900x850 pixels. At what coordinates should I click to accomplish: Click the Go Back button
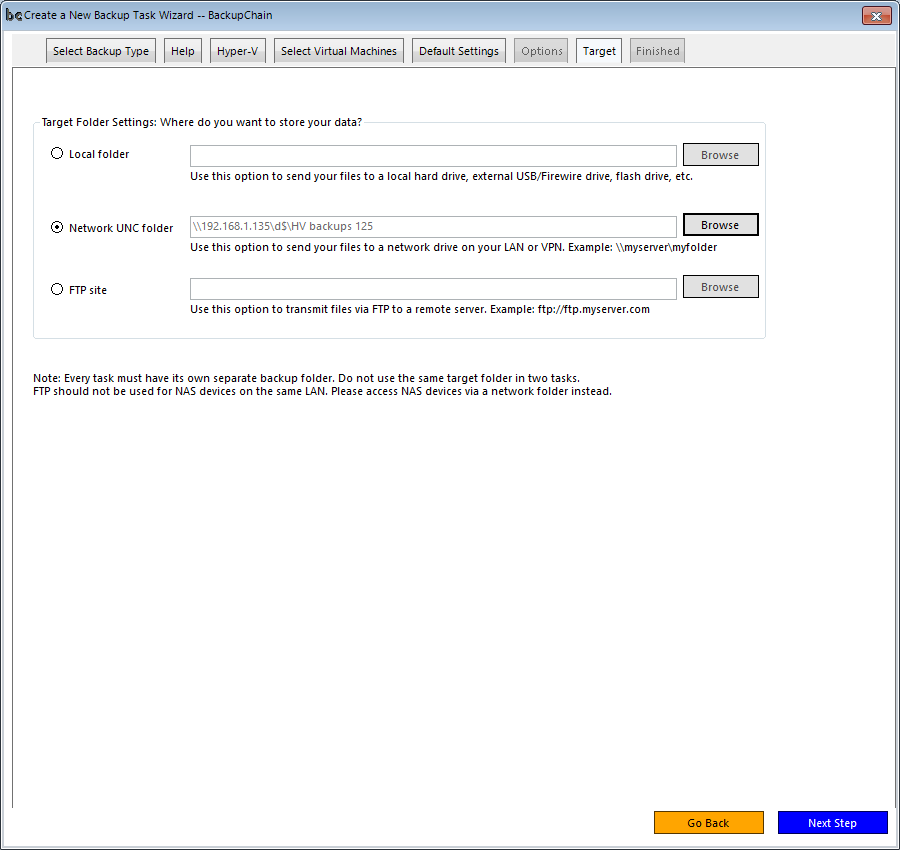708,822
